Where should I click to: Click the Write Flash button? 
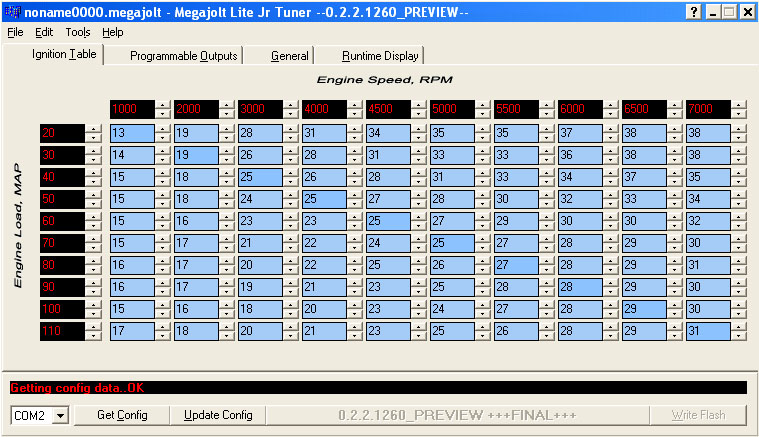pyautogui.click(x=698, y=415)
